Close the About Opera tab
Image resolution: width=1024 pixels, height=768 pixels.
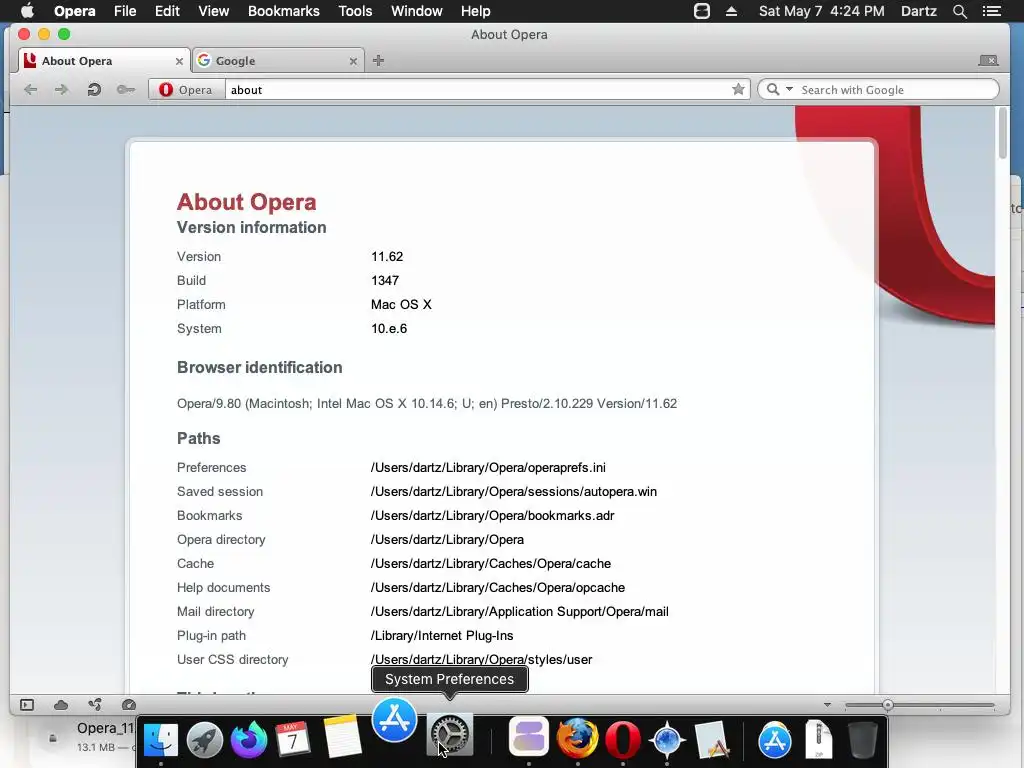179,61
